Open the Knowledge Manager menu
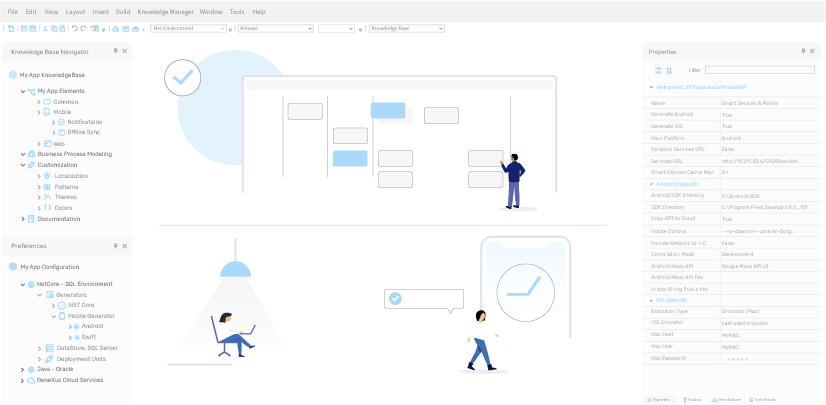 coord(166,11)
